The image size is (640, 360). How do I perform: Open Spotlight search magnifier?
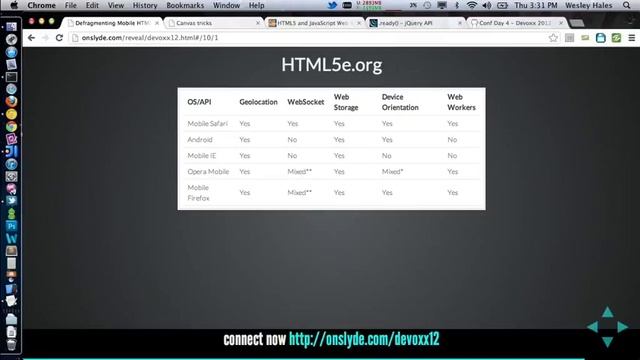pyautogui.click(x=627, y=5)
